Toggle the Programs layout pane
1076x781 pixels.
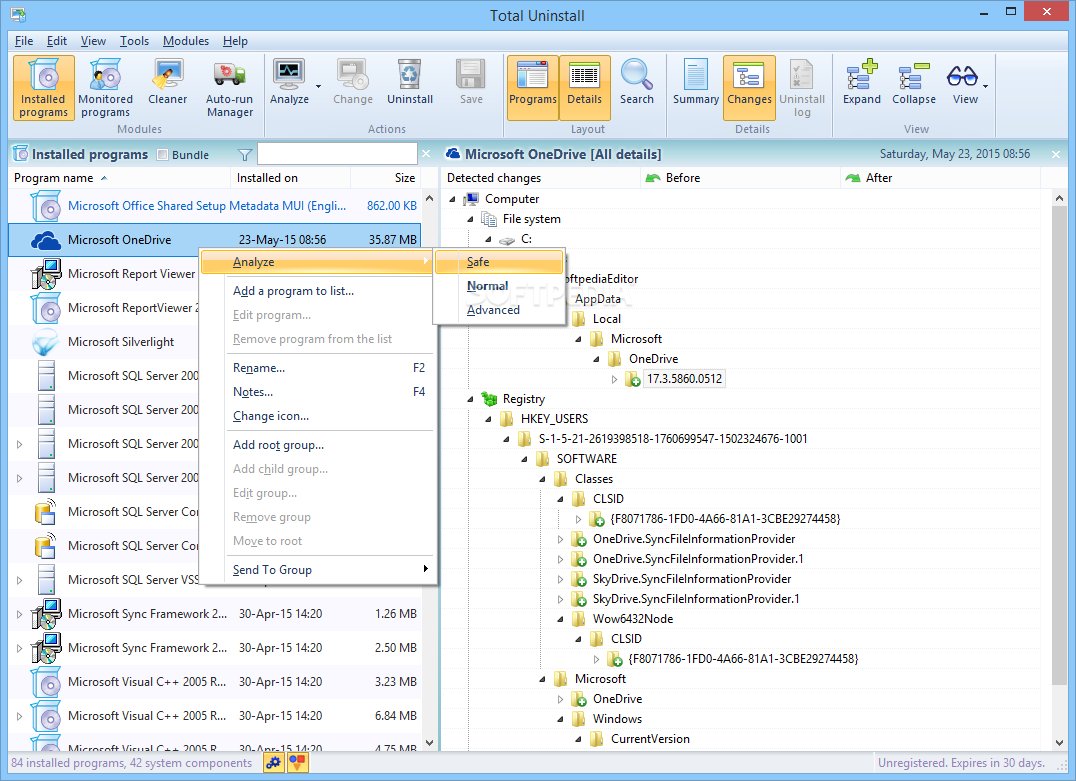[532, 83]
